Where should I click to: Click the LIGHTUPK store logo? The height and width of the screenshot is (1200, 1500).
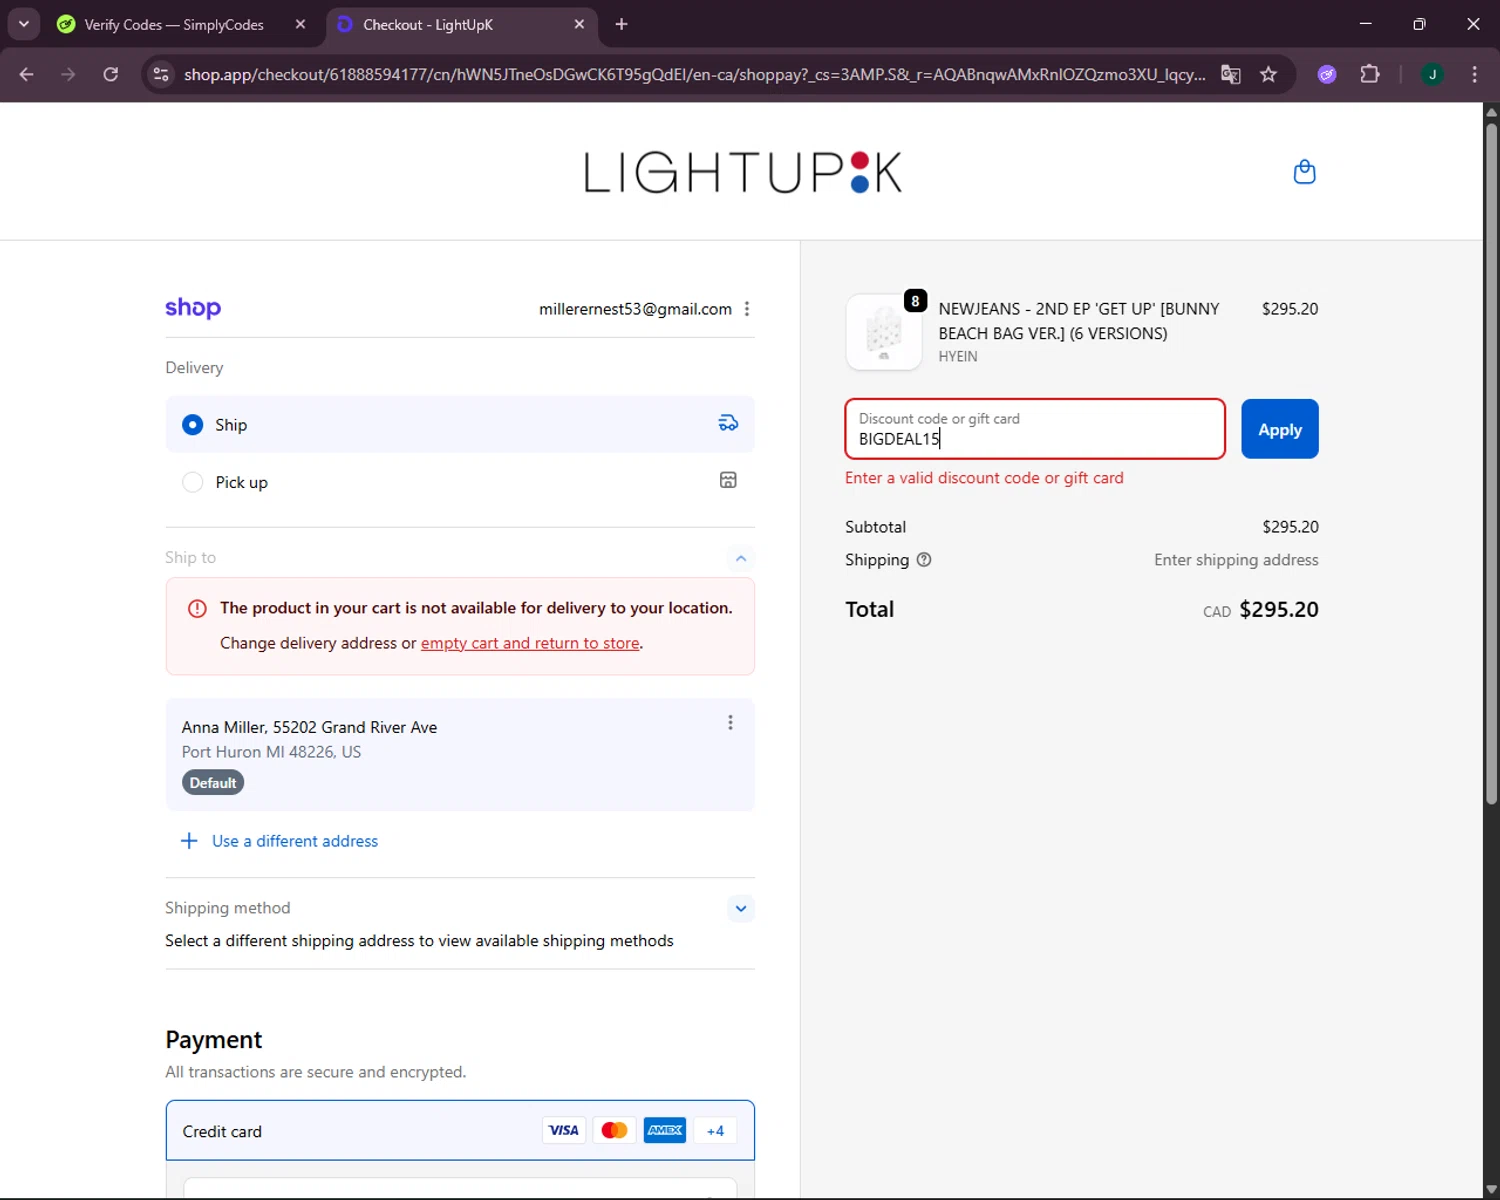(743, 172)
